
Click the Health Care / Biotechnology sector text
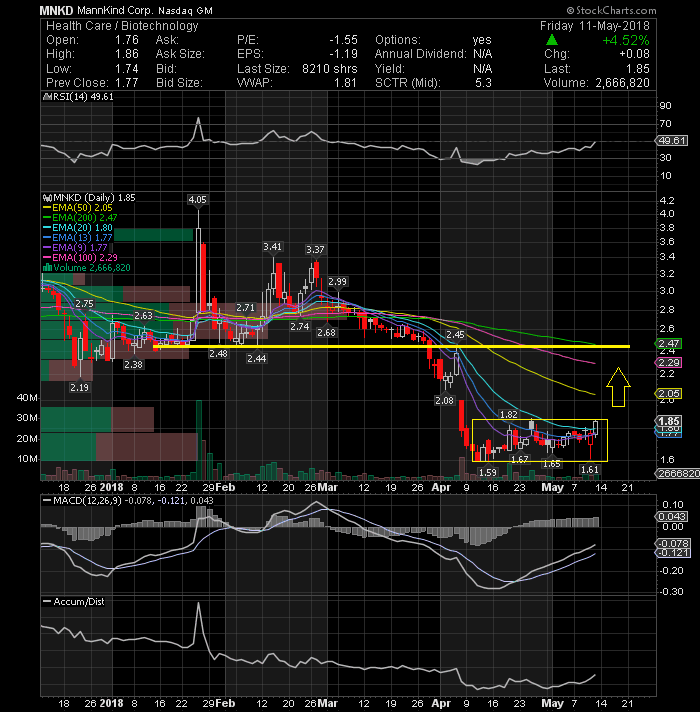(122, 26)
